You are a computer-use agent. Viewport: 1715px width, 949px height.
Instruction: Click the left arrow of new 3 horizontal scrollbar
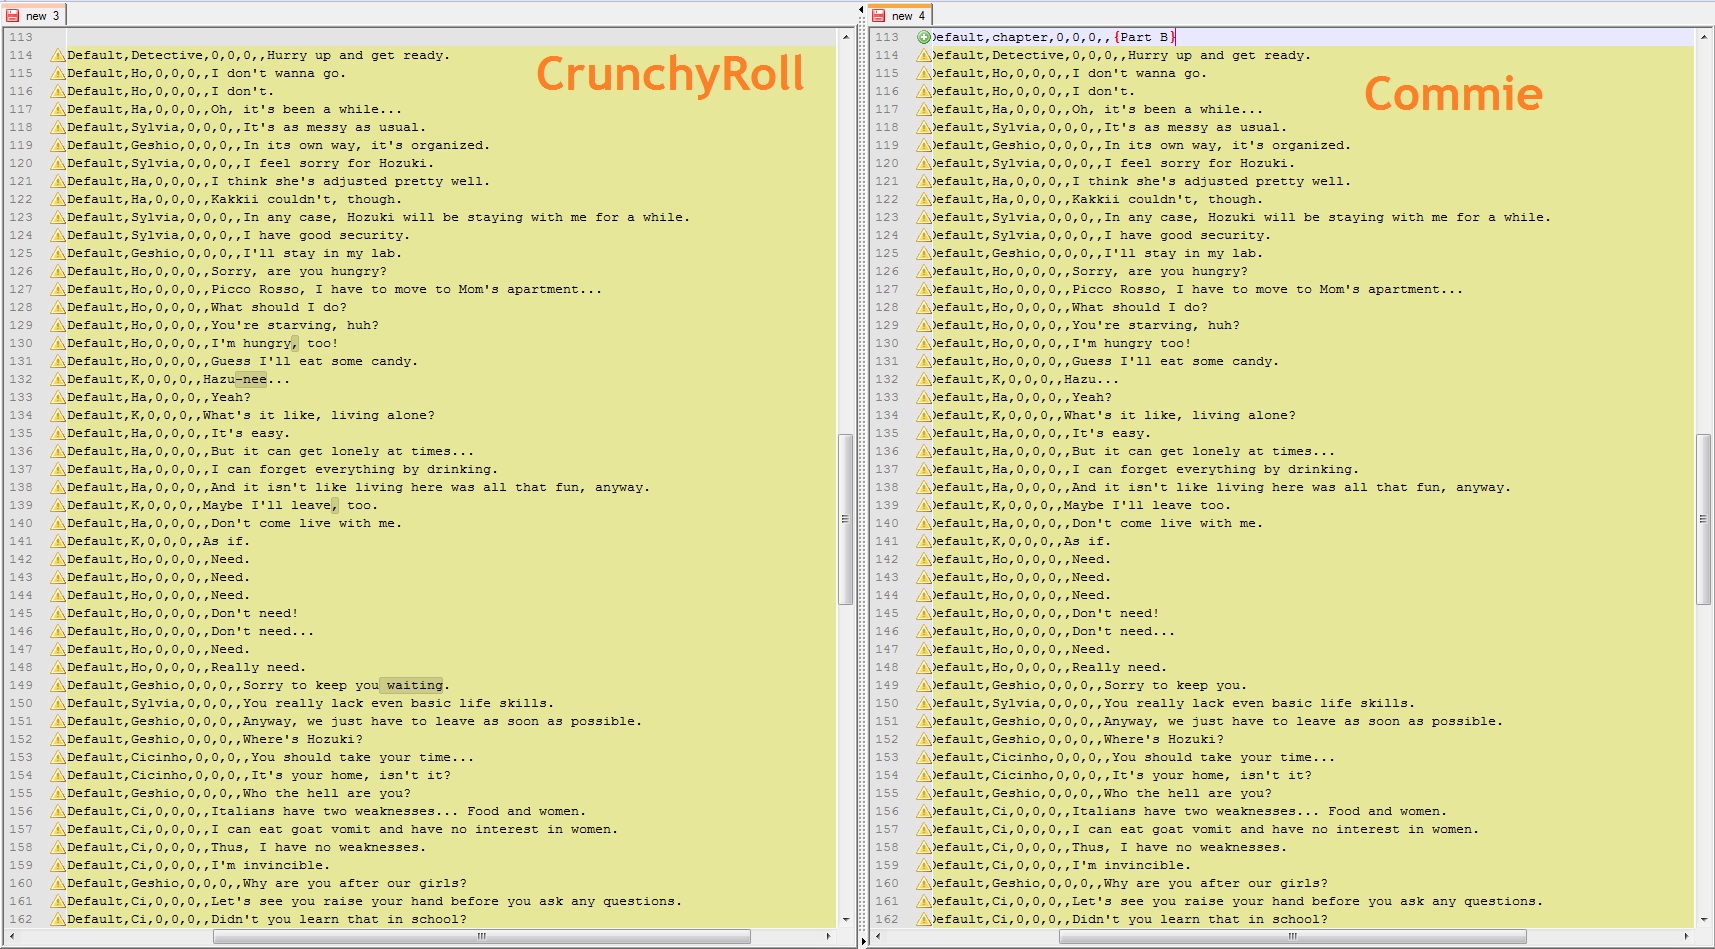pos(12,937)
